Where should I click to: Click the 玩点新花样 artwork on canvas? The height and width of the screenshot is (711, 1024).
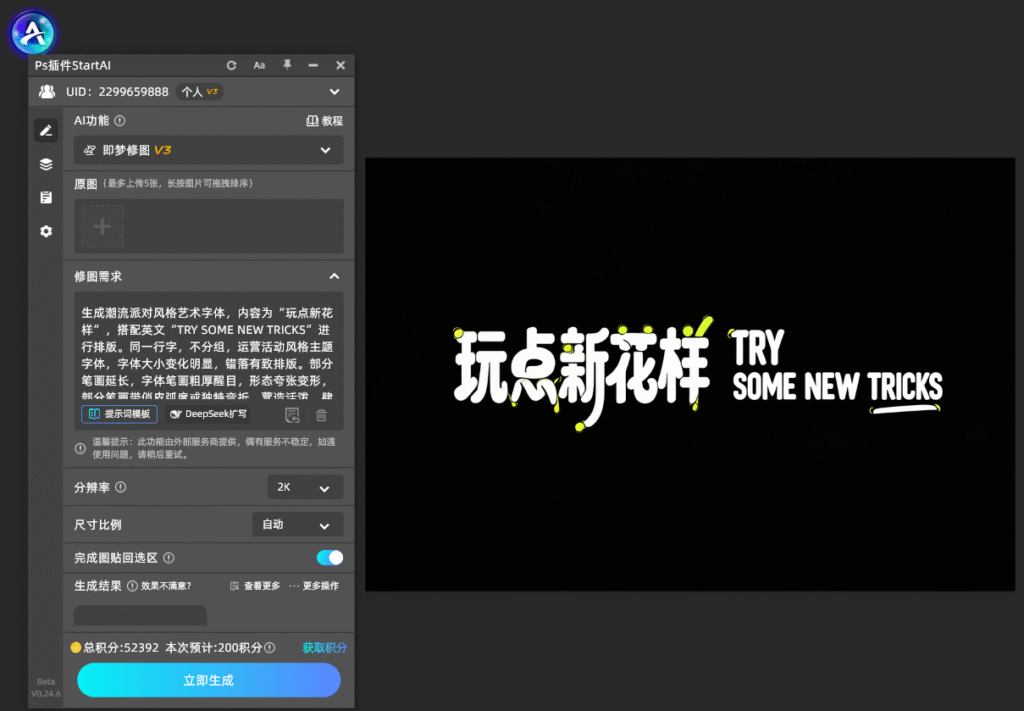coord(581,373)
